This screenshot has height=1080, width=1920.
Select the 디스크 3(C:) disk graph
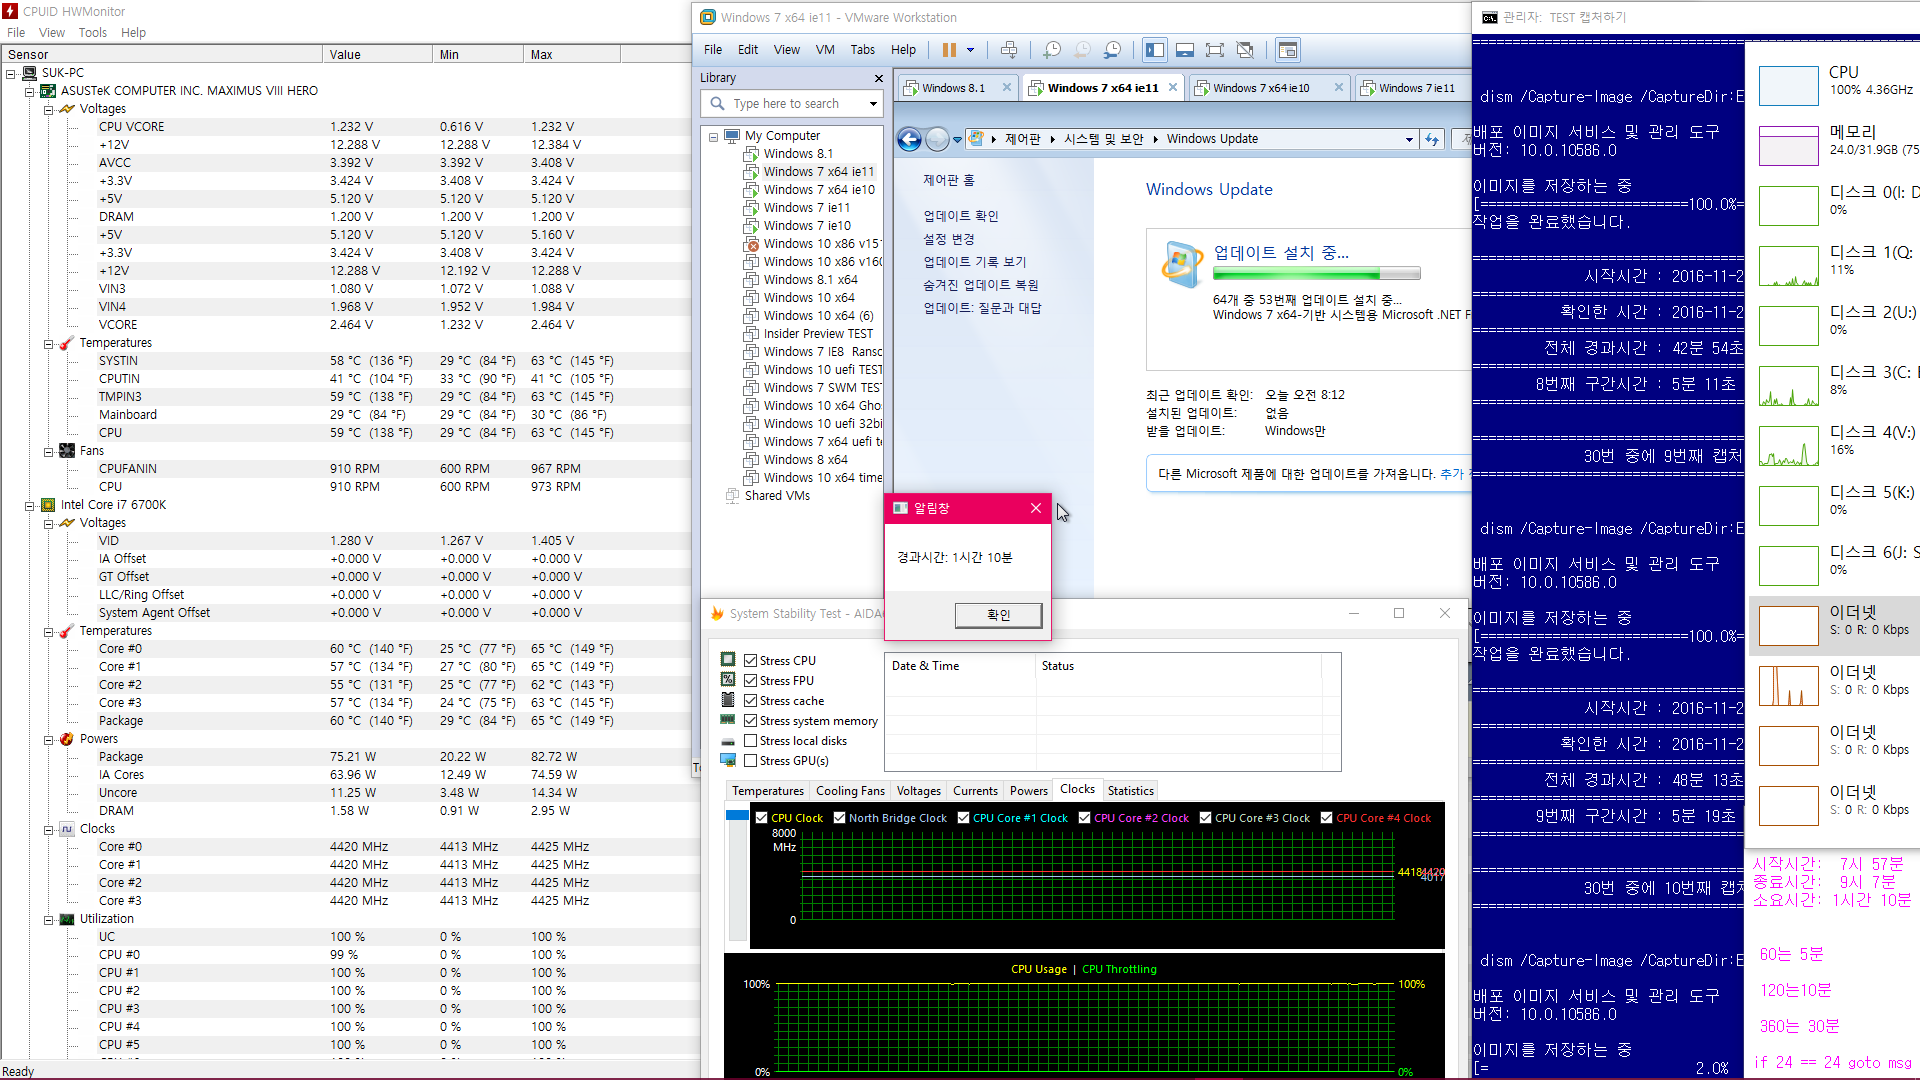pyautogui.click(x=1789, y=386)
